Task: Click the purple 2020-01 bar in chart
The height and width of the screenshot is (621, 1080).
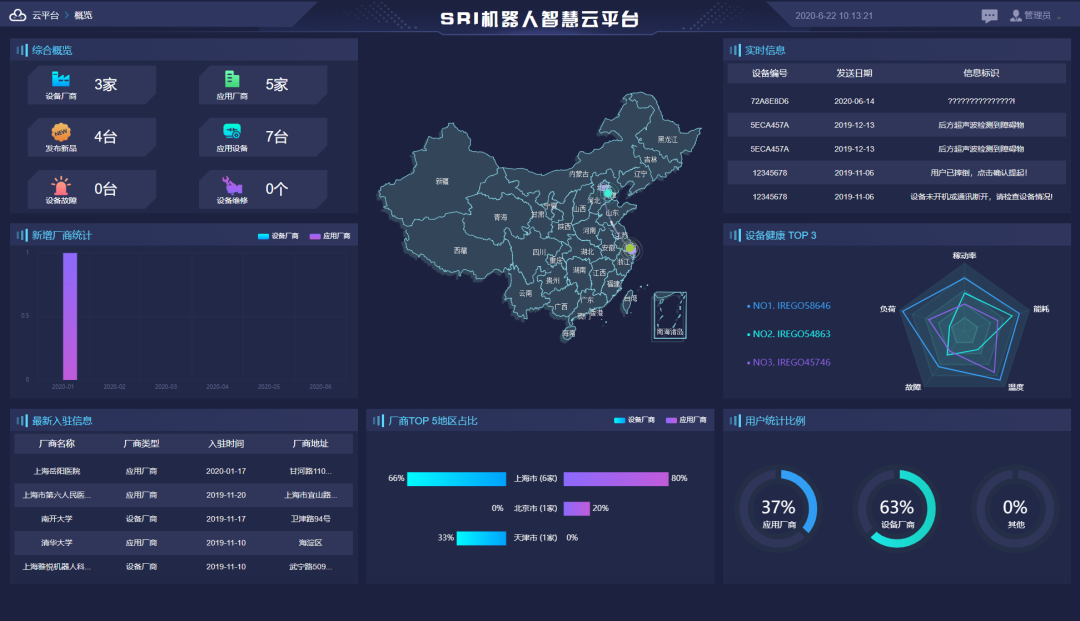Action: (69, 315)
